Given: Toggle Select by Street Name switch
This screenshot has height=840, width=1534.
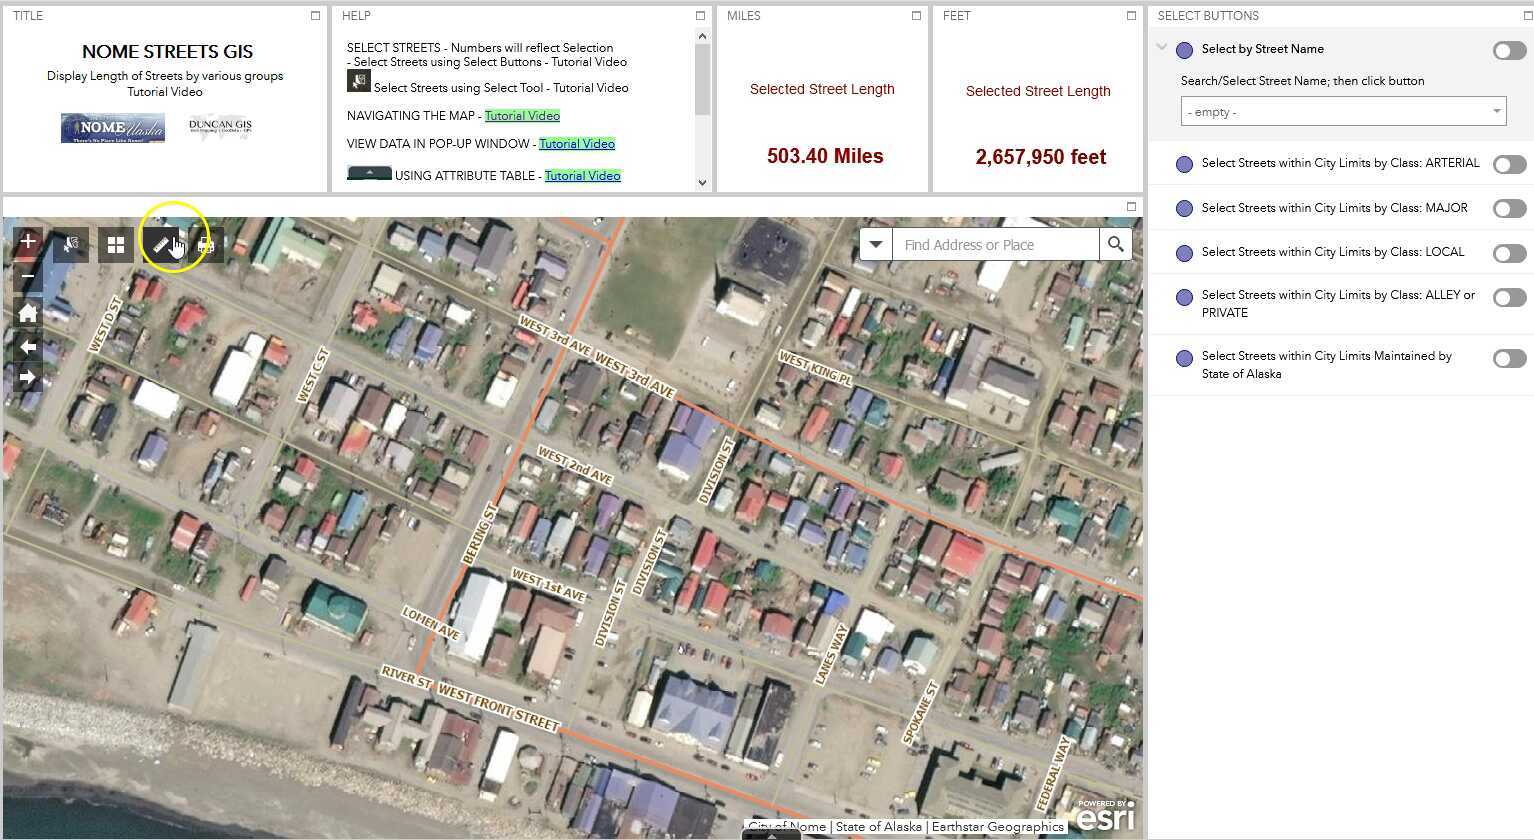Looking at the screenshot, I should point(1508,50).
